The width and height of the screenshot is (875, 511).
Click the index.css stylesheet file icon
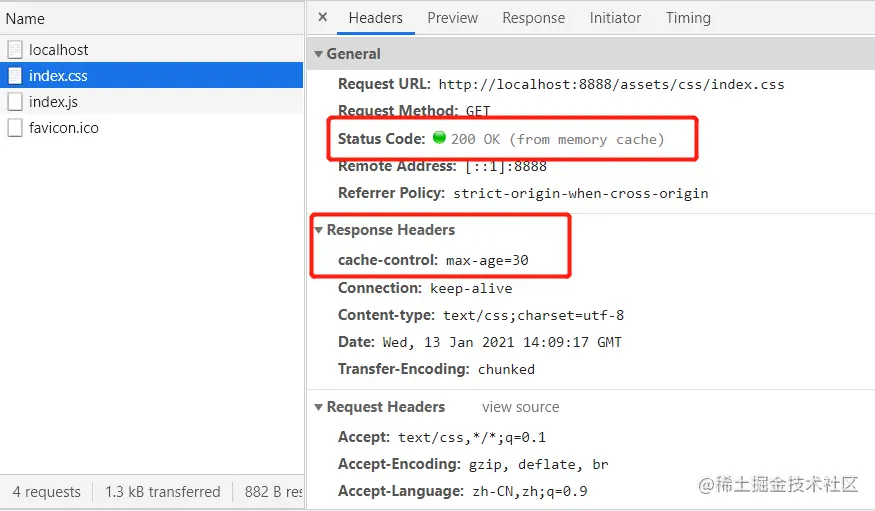point(15,75)
